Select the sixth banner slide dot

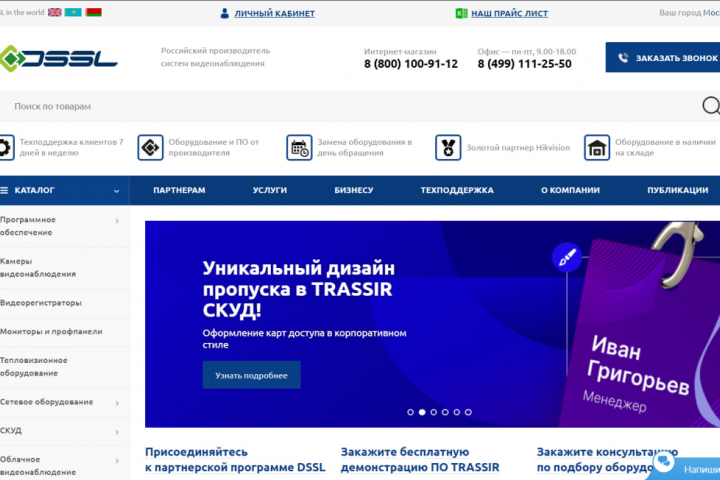pyautogui.click(x=468, y=412)
